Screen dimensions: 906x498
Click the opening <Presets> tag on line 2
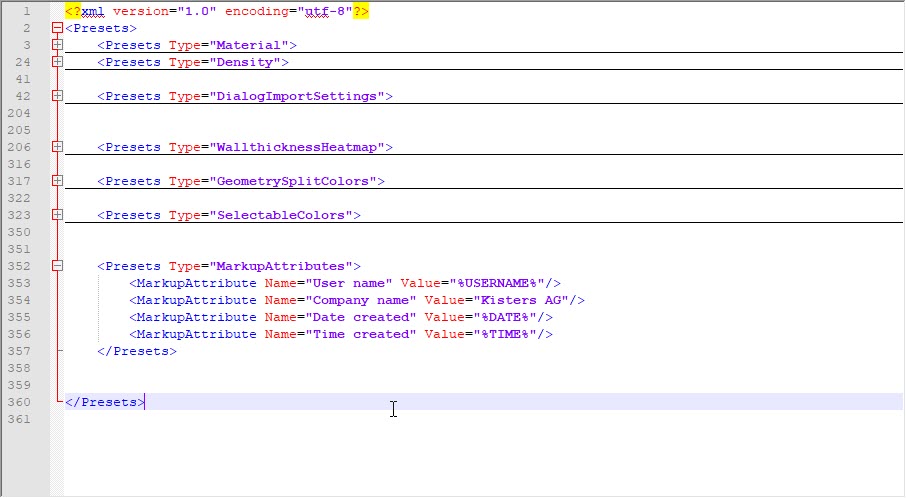(x=101, y=28)
